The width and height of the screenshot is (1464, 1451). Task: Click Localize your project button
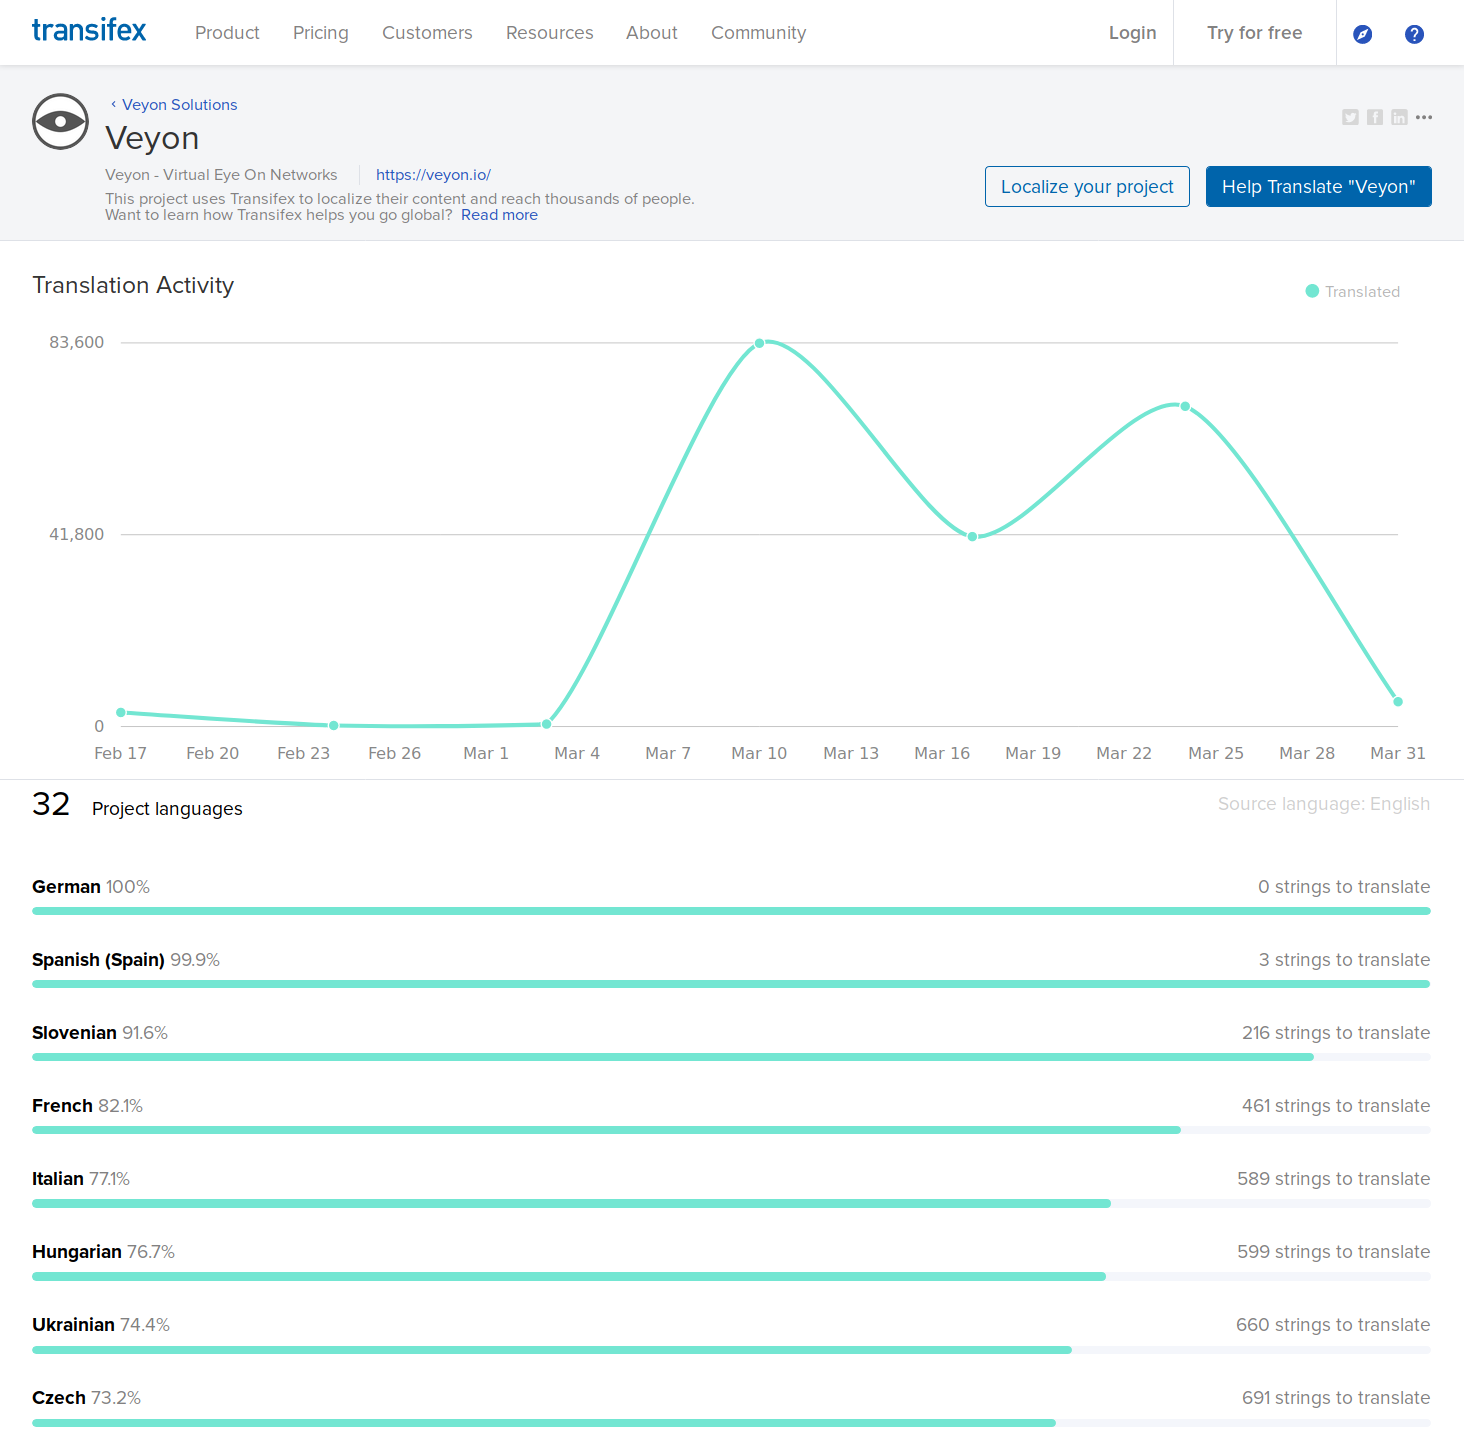click(1087, 187)
